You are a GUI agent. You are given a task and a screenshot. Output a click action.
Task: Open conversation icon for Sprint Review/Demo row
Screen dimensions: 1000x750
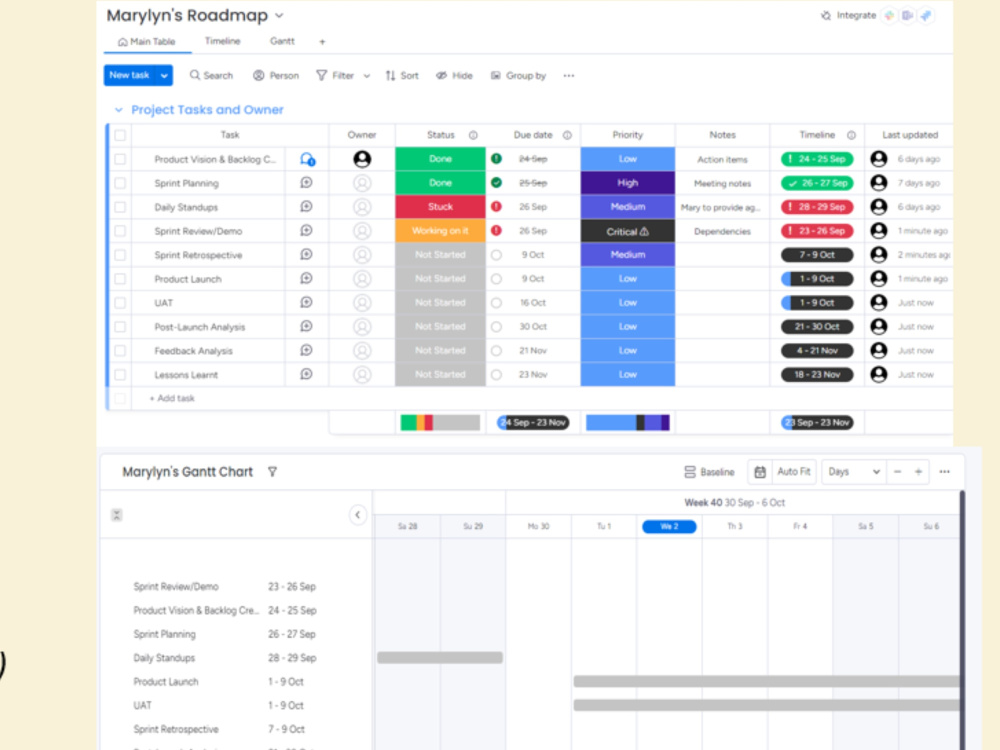(306, 231)
